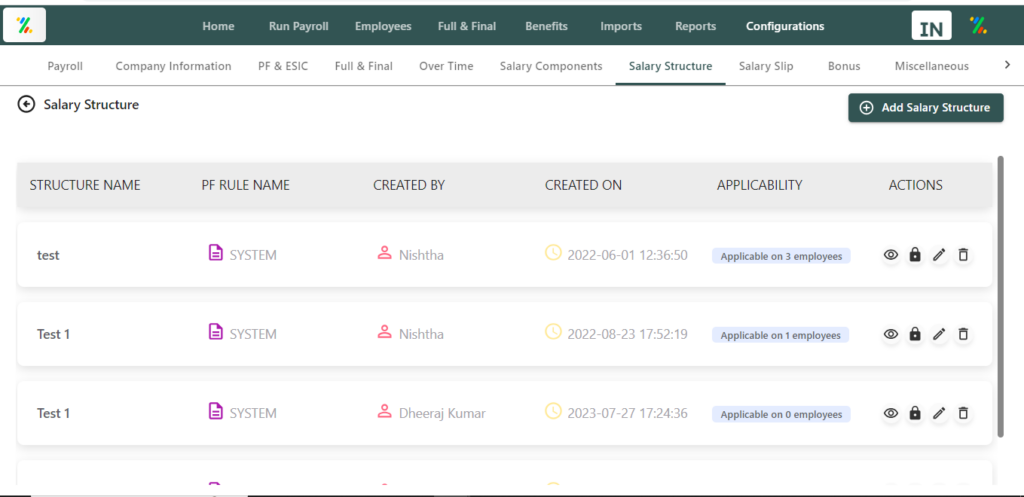Click the profile logo beside IN badge
This screenshot has width=1024, height=497.
(978, 26)
